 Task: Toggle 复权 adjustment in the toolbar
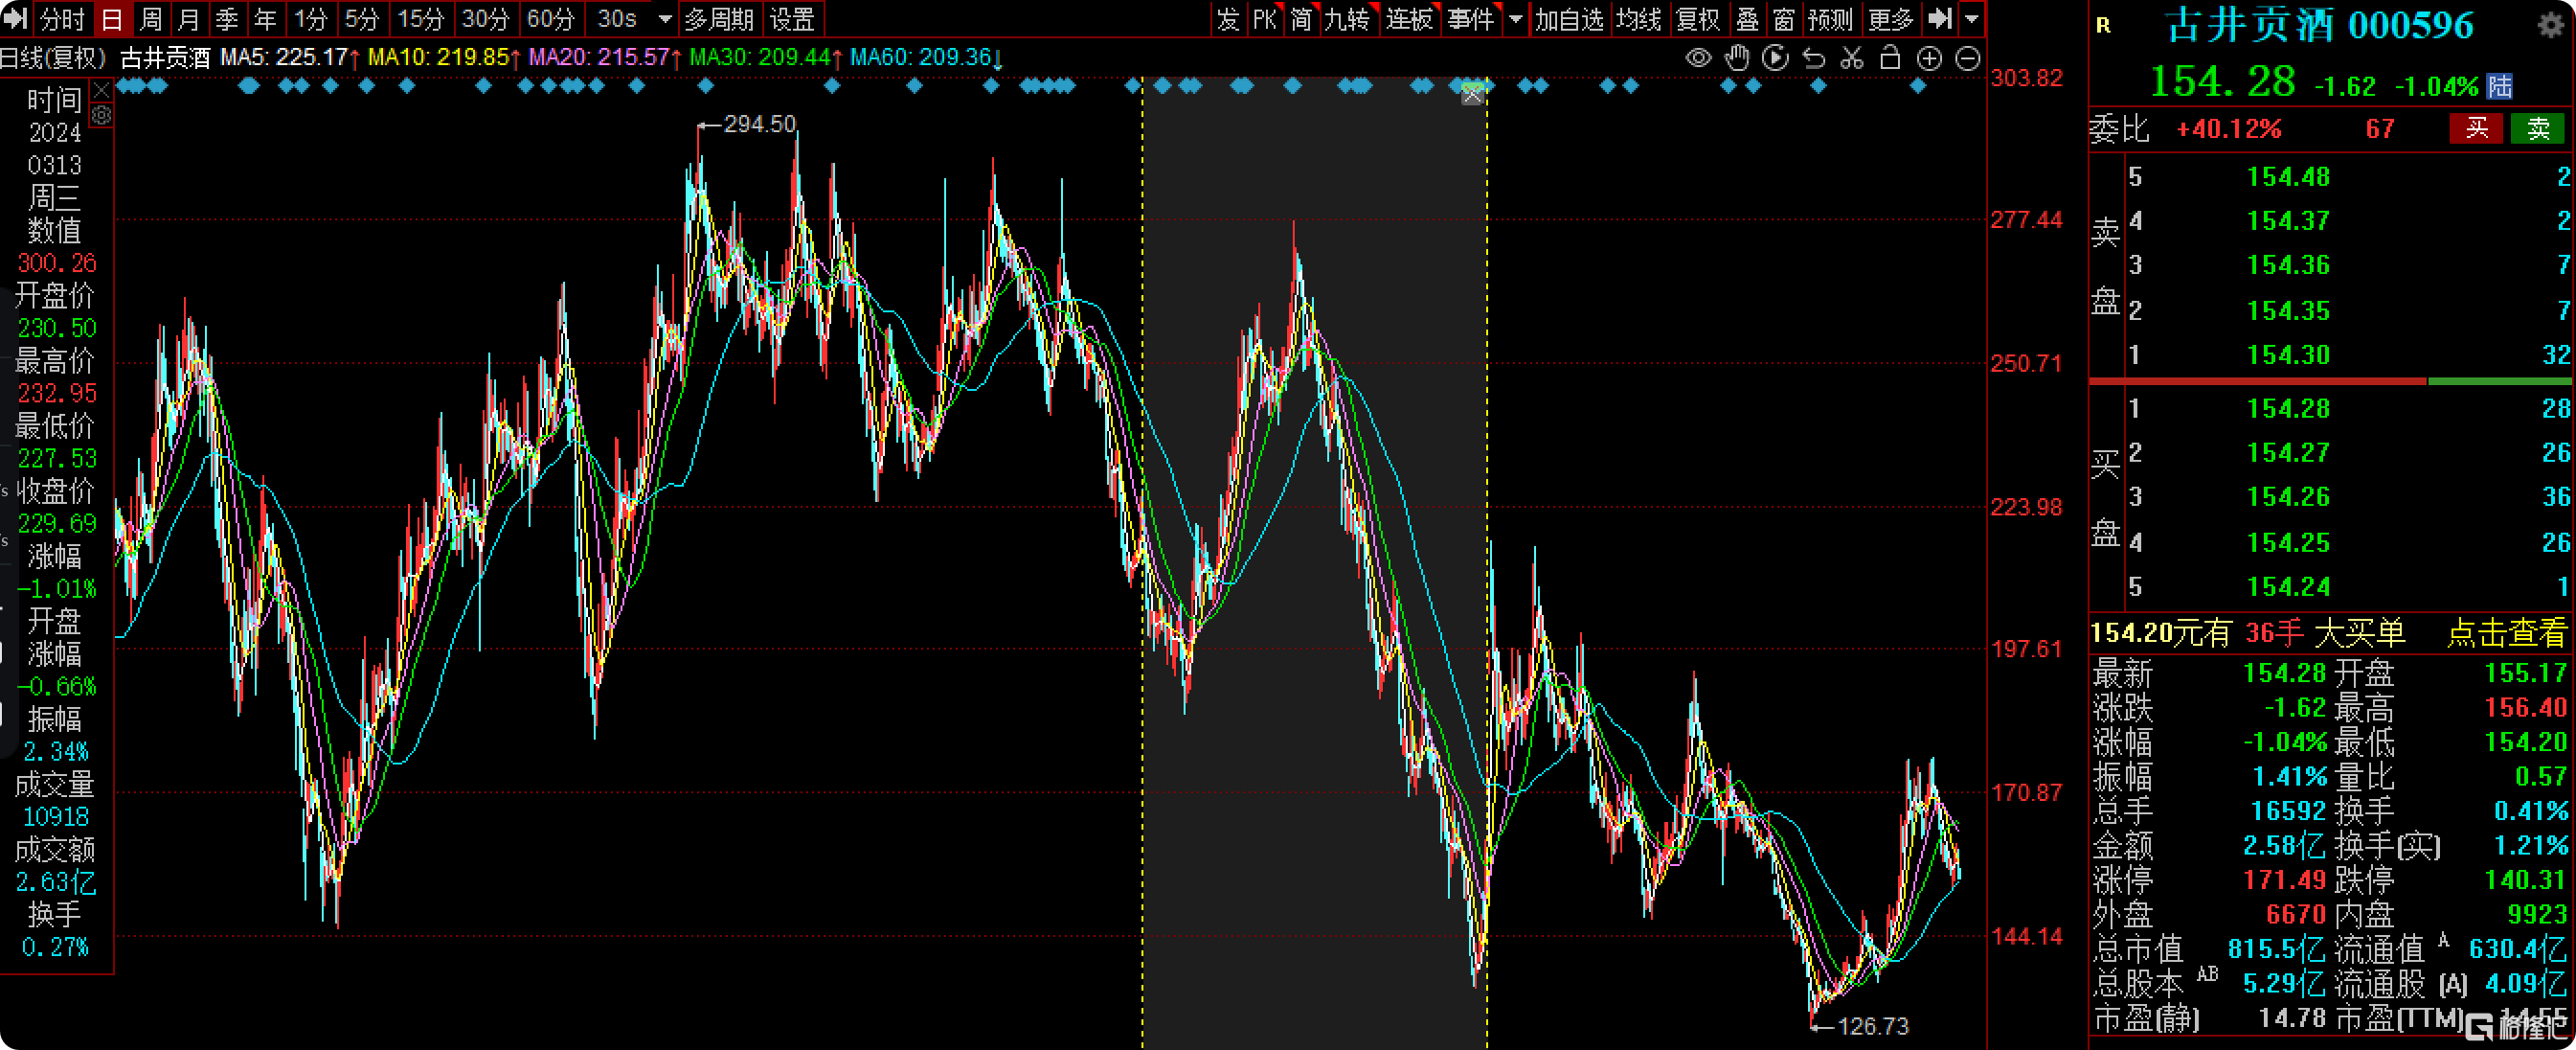pos(1697,19)
